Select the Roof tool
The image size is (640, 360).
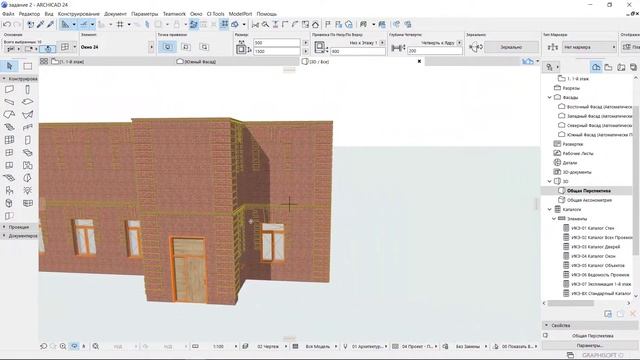(9, 115)
